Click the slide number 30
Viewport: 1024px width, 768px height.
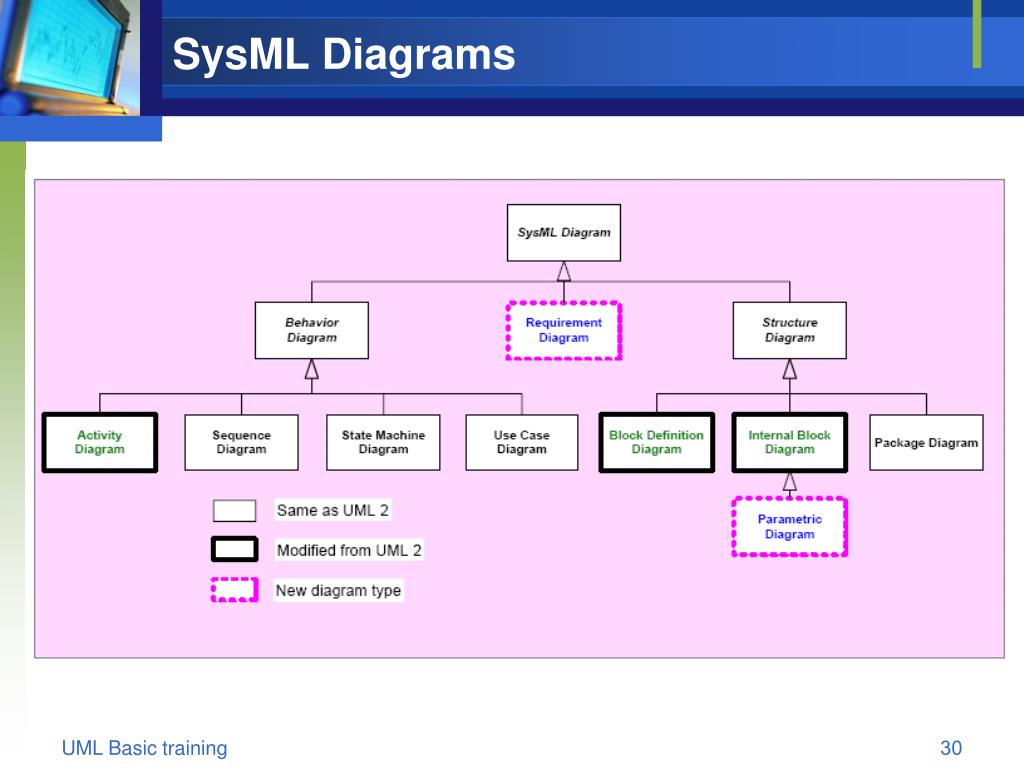(951, 748)
